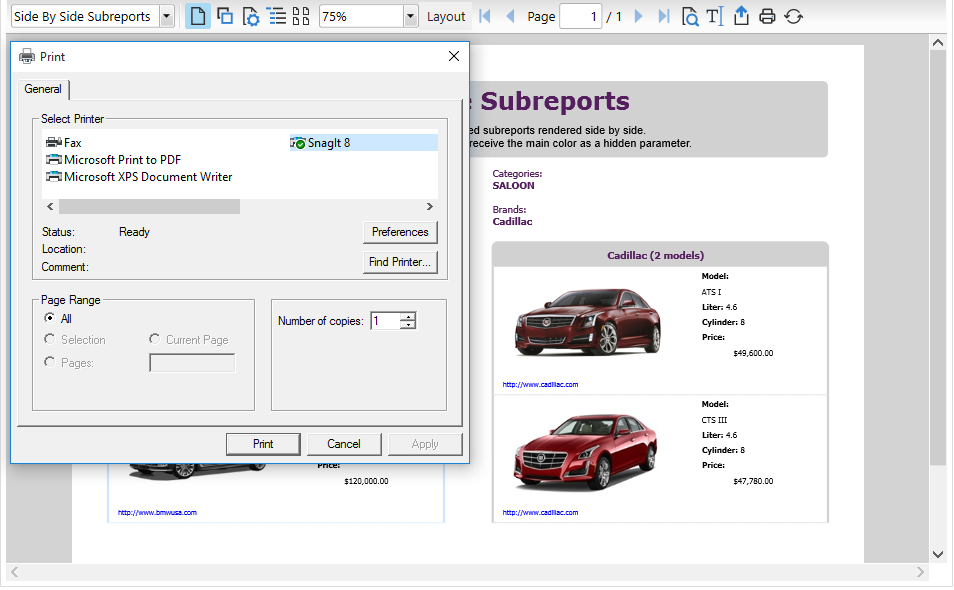Activate the text selection tool icon
This screenshot has height=590, width=954.
(x=715, y=16)
